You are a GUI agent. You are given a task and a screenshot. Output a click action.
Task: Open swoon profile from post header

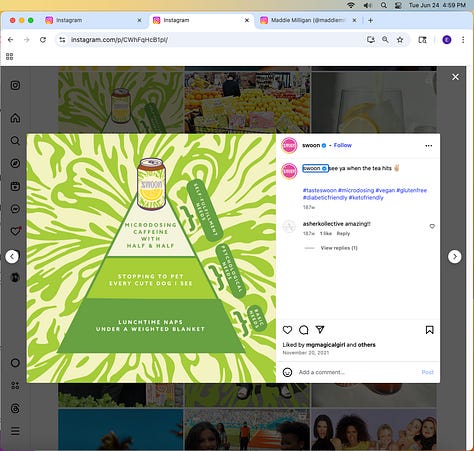311,145
